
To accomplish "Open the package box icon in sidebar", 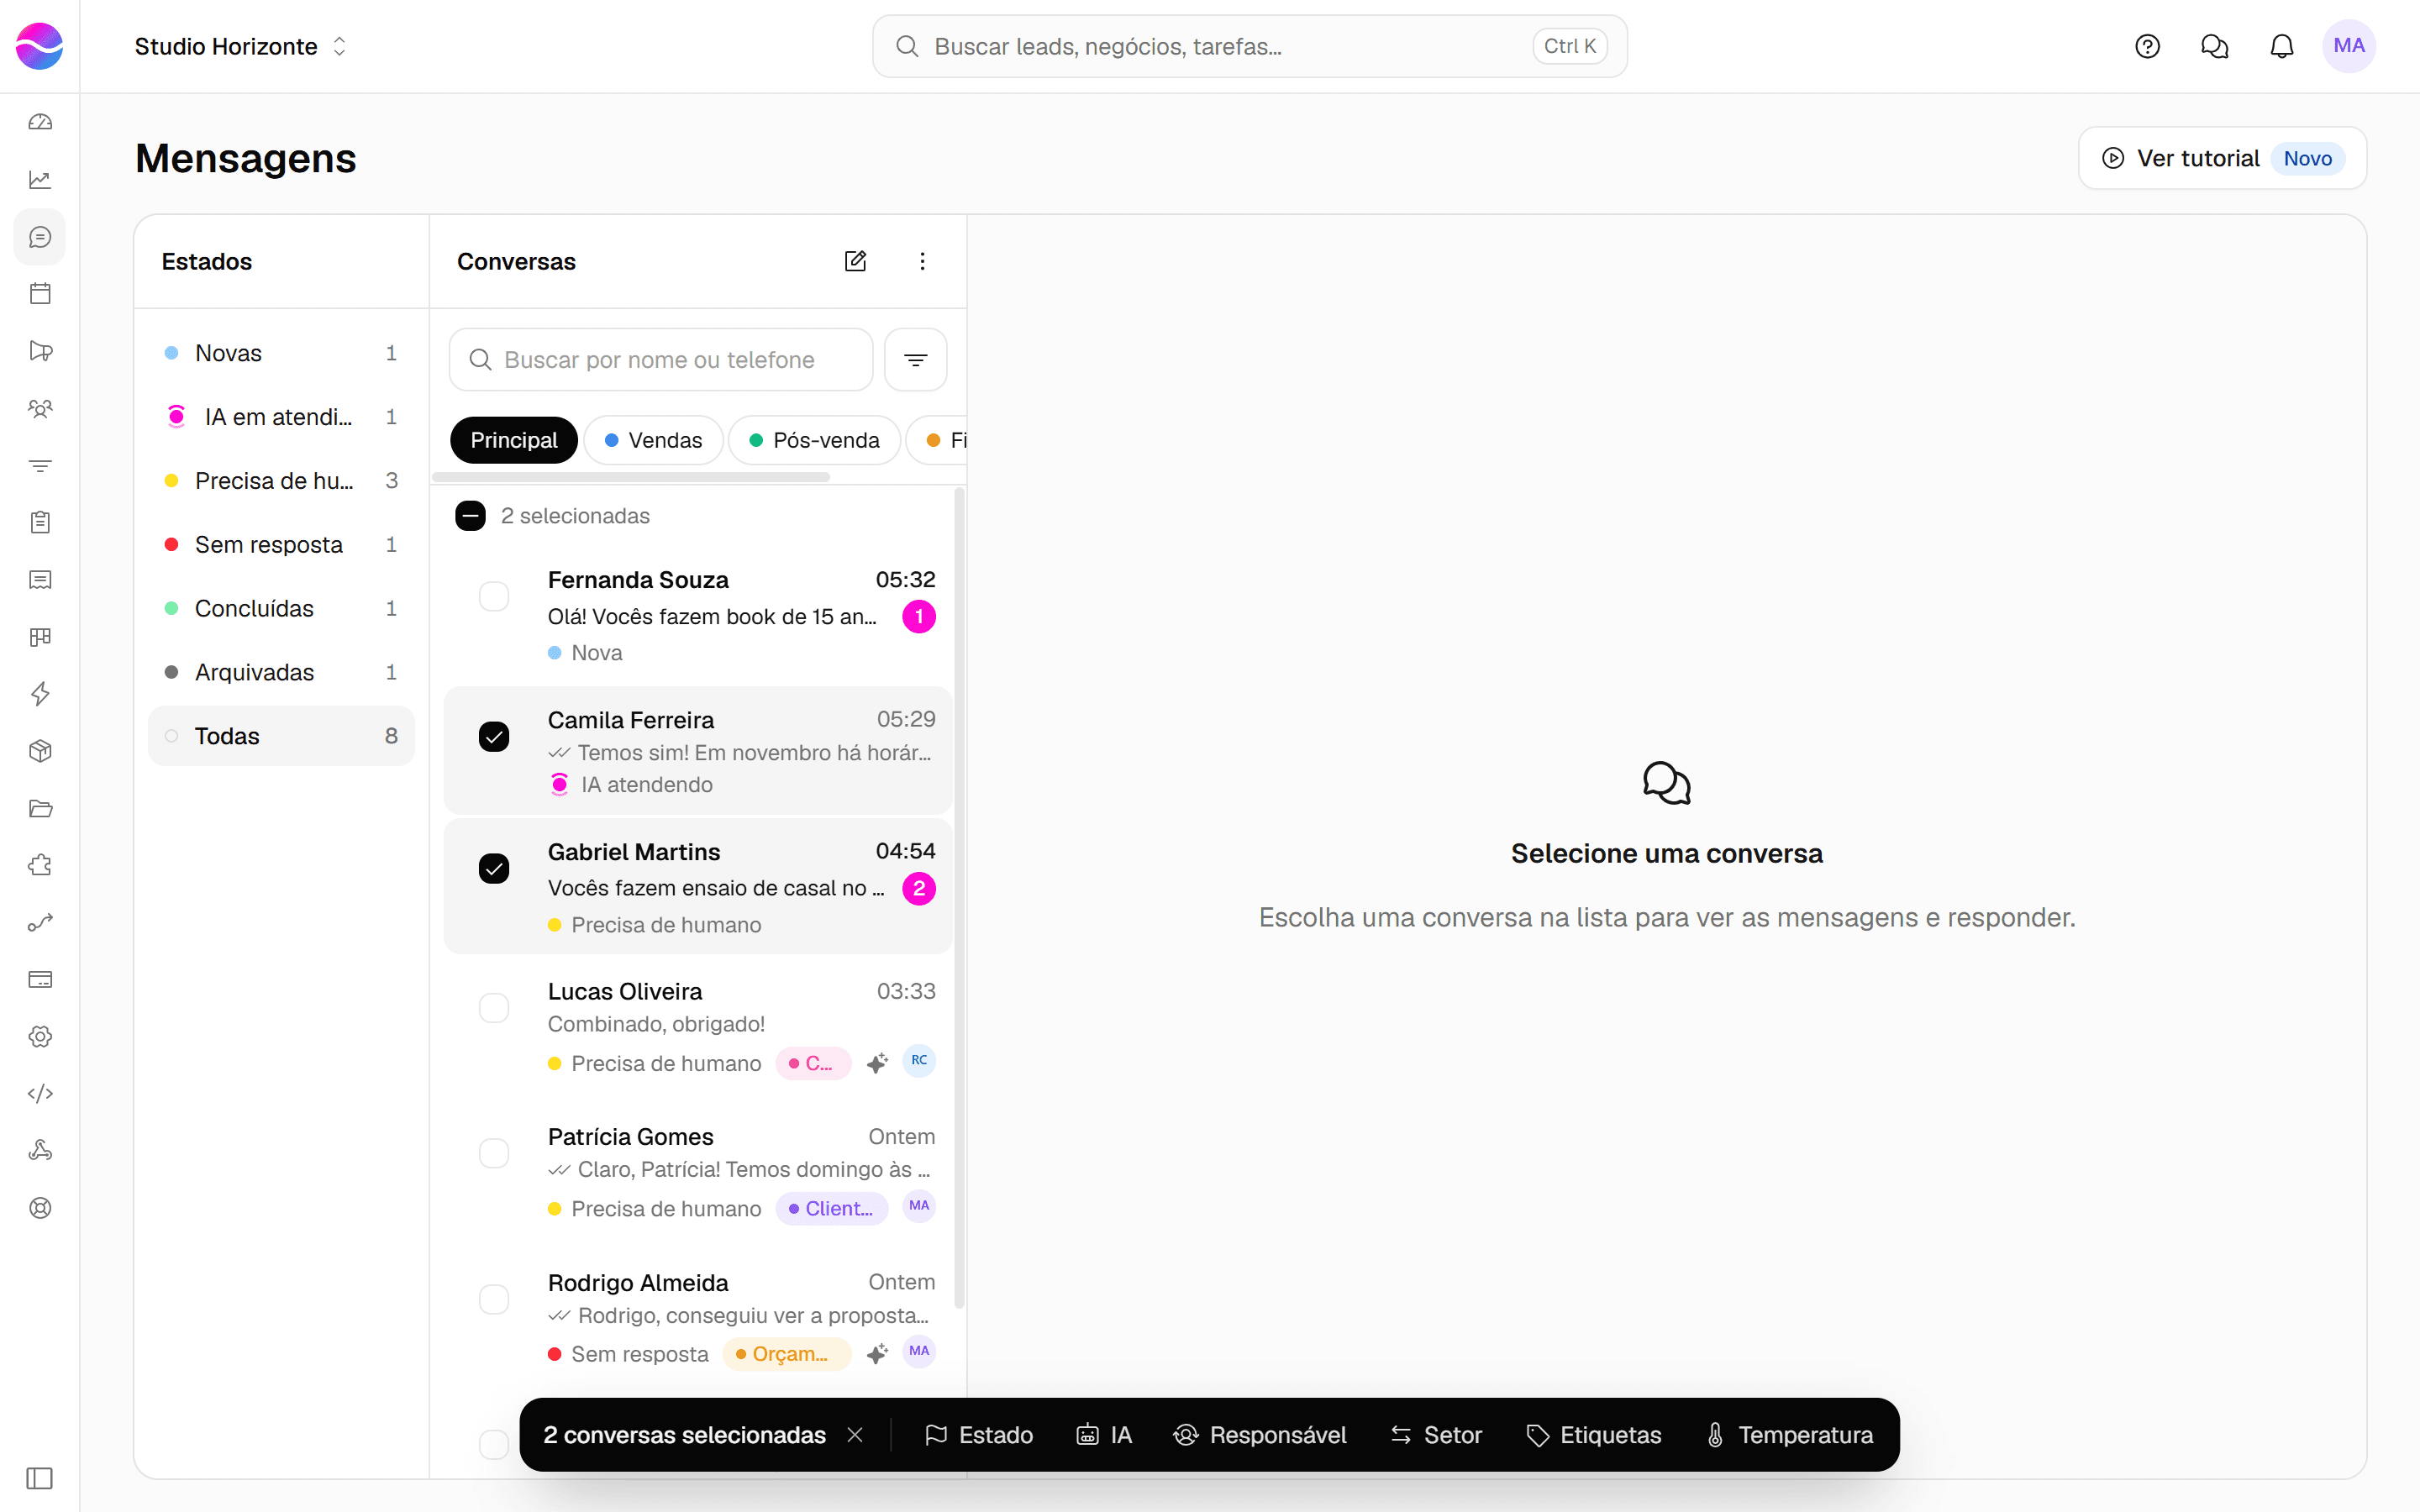I will (40, 751).
